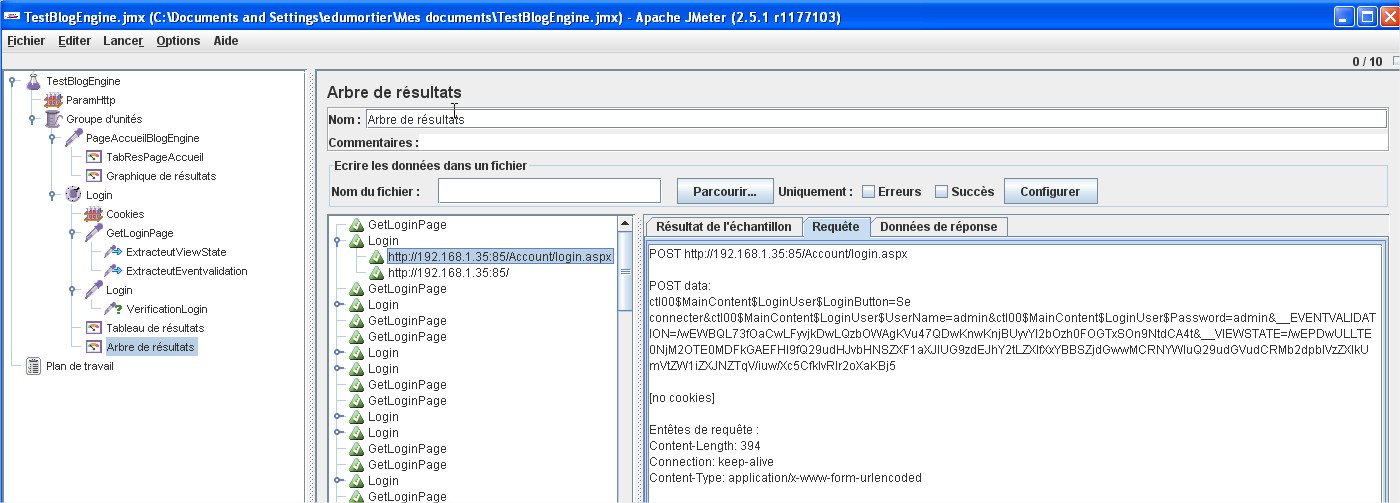Click the 0 / 10 thread counter
Image resolution: width=1400 pixels, height=503 pixels.
tap(1367, 62)
